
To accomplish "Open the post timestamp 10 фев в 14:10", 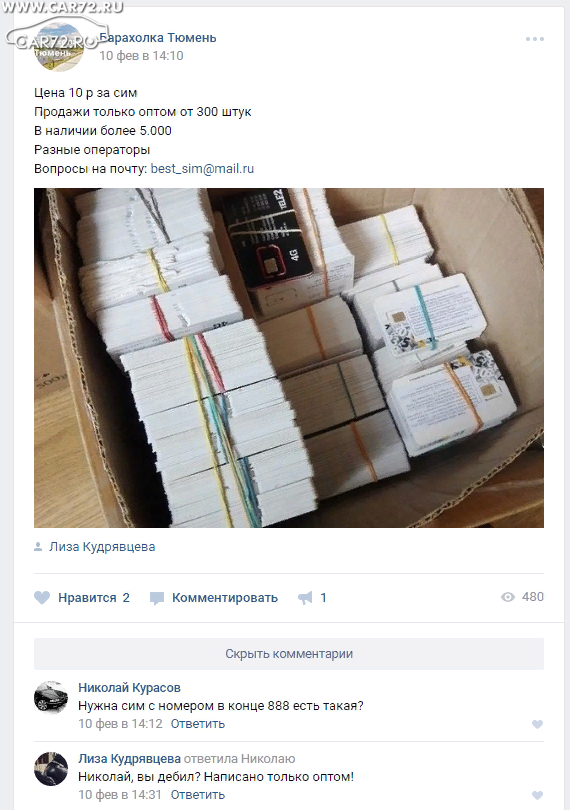I will [x=141, y=56].
